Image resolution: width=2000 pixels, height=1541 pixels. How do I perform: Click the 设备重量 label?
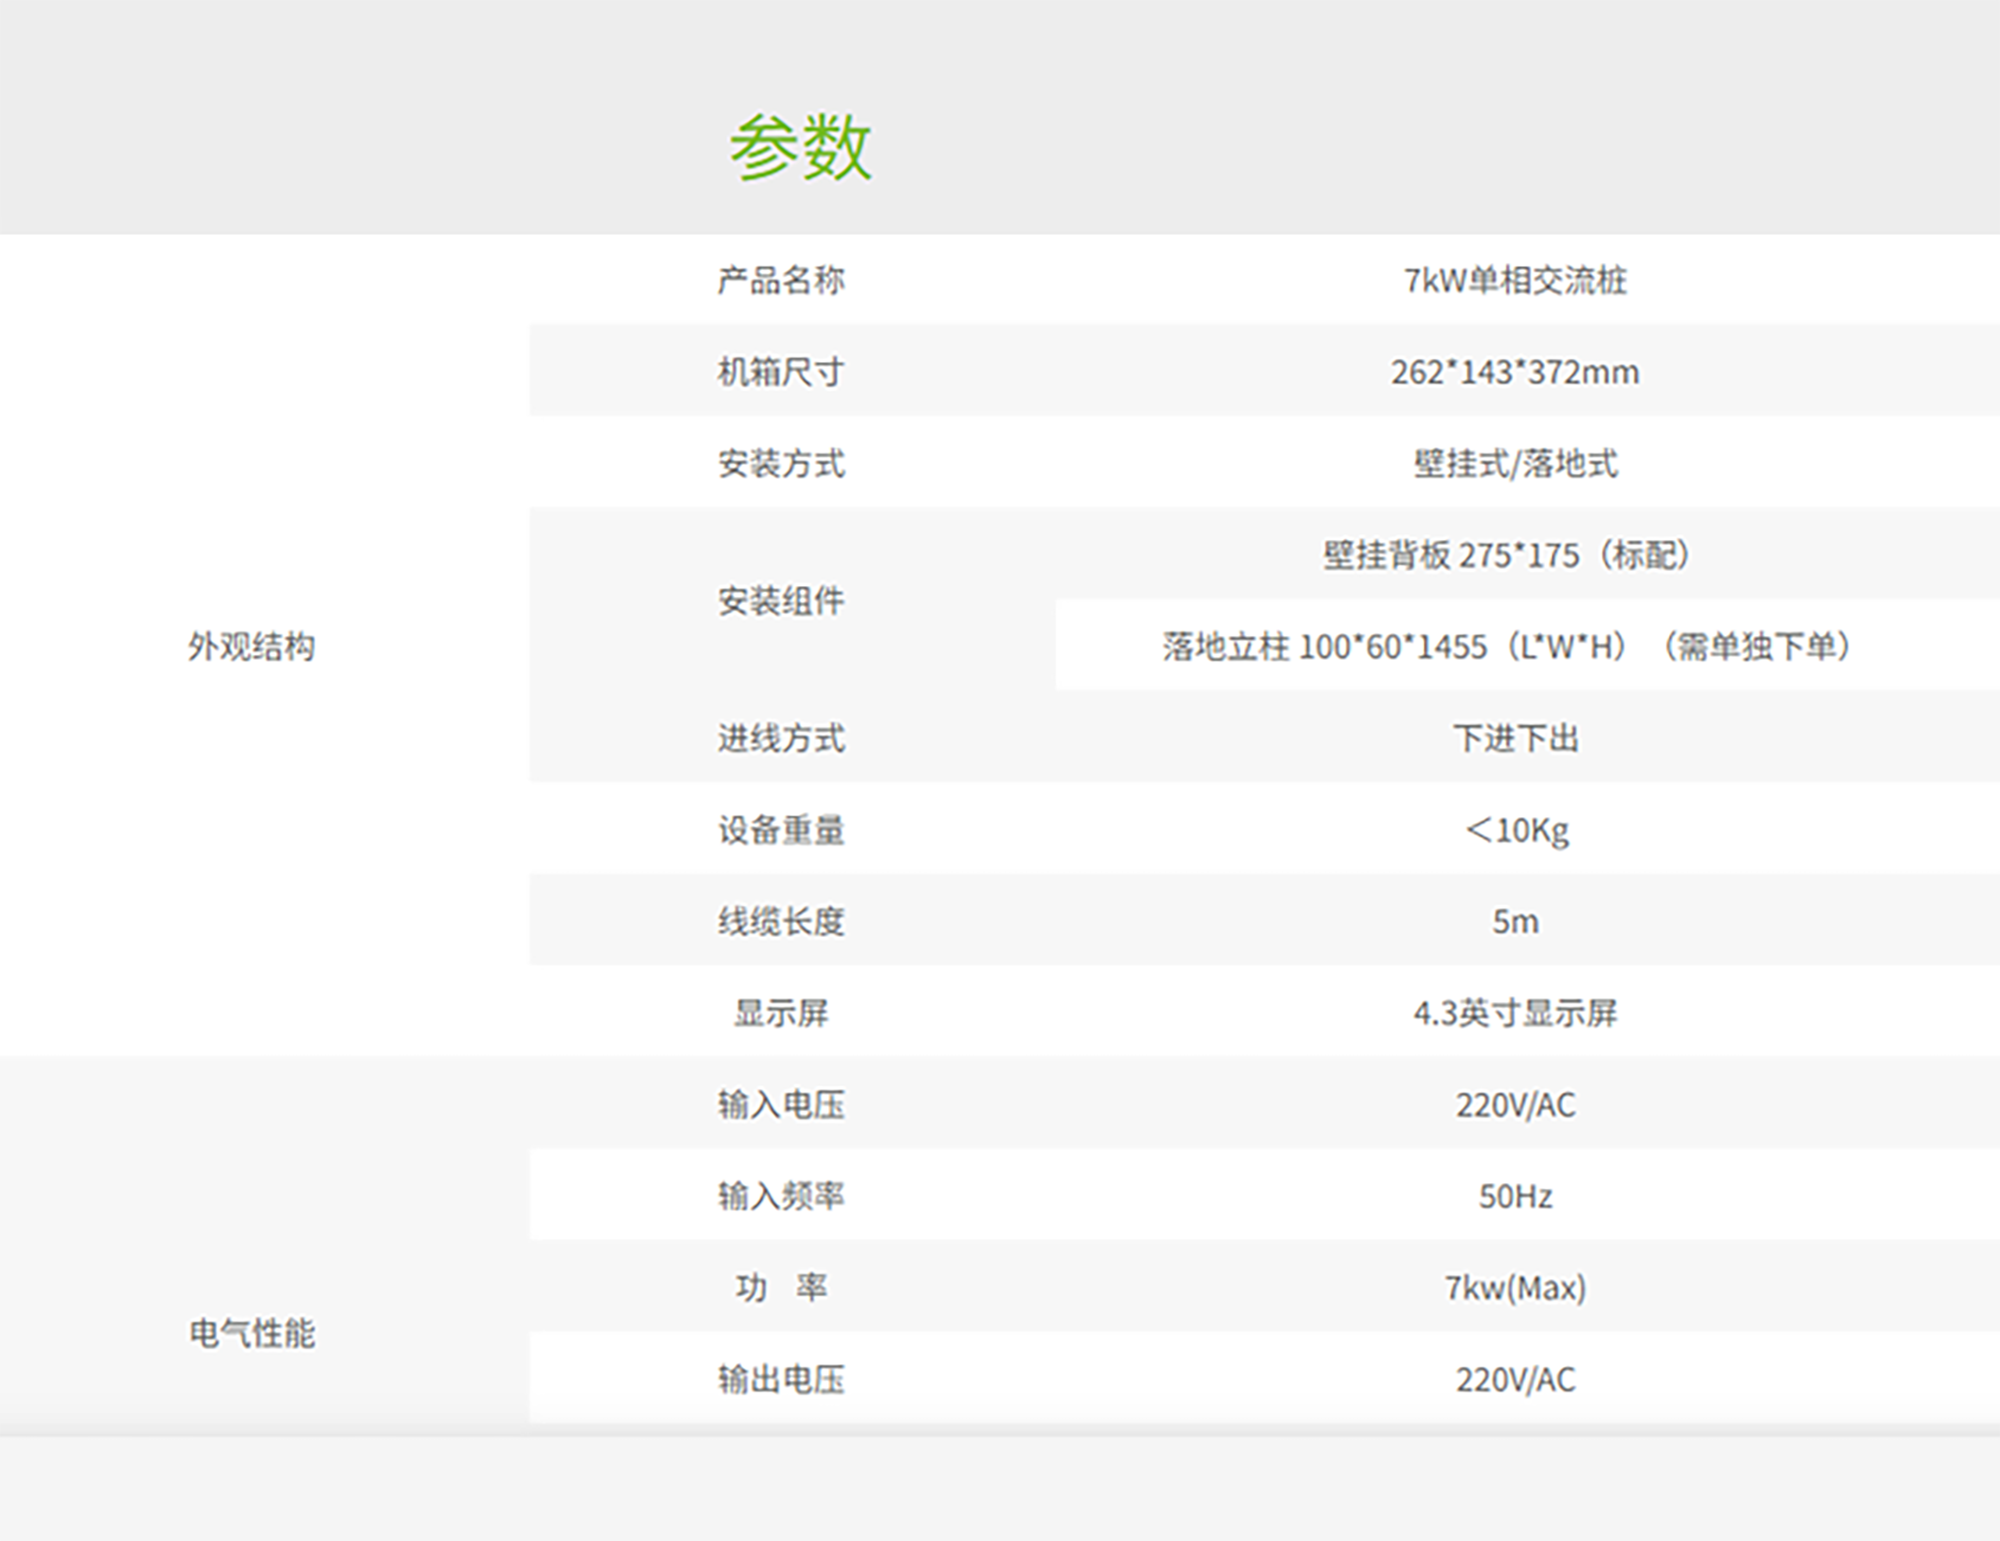[781, 830]
